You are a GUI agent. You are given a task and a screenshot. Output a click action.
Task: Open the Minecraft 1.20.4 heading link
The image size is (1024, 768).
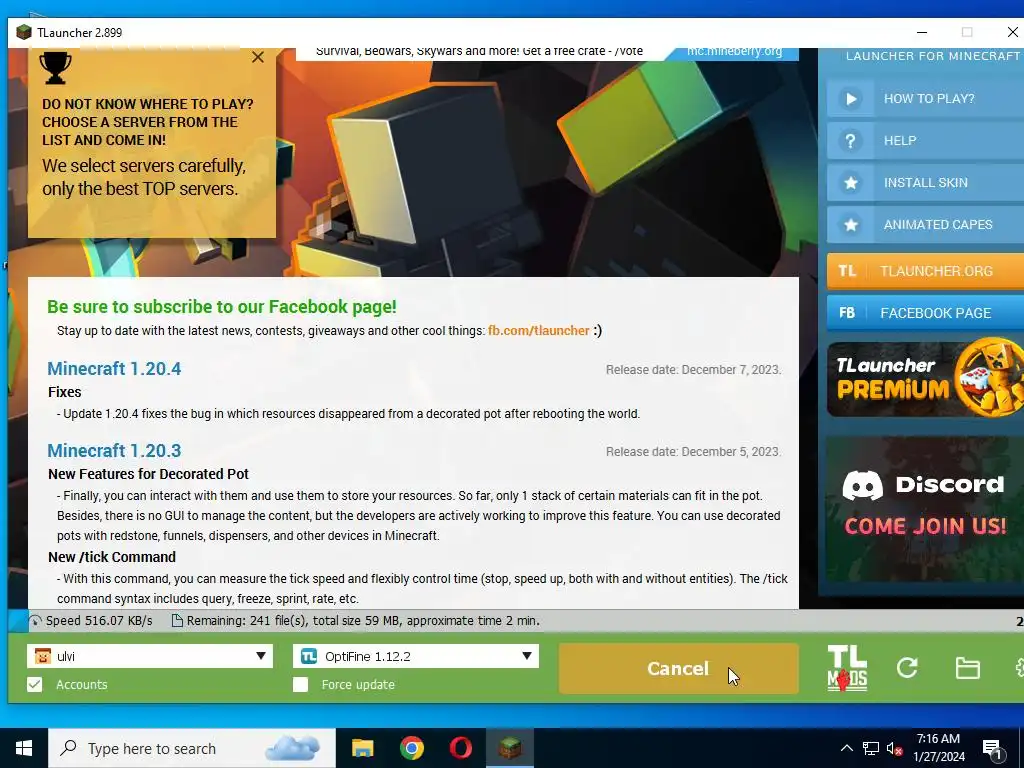[x=114, y=368]
